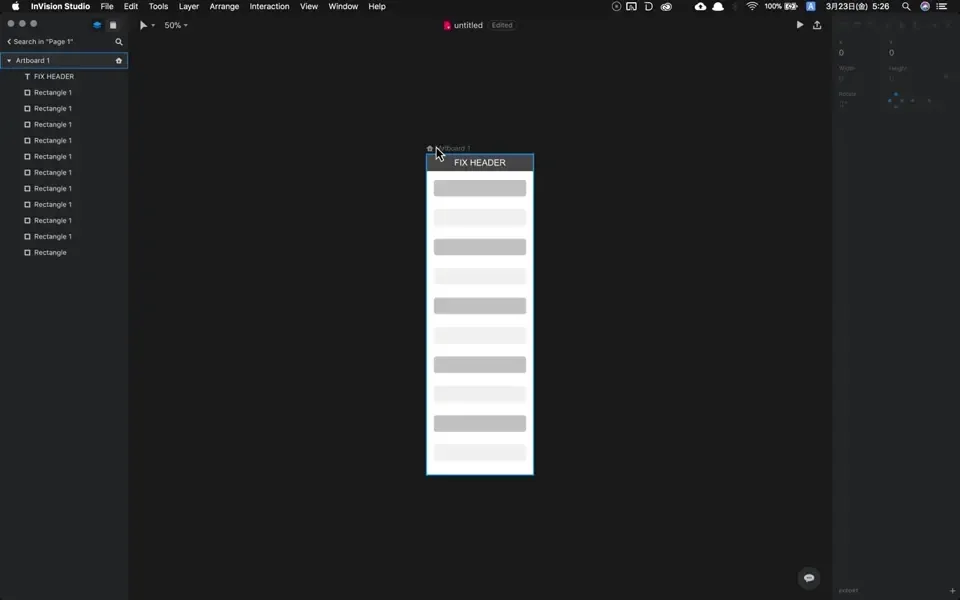Click the layer search magnifier icon
Viewport: 960px width, 600px height.
(x=119, y=42)
